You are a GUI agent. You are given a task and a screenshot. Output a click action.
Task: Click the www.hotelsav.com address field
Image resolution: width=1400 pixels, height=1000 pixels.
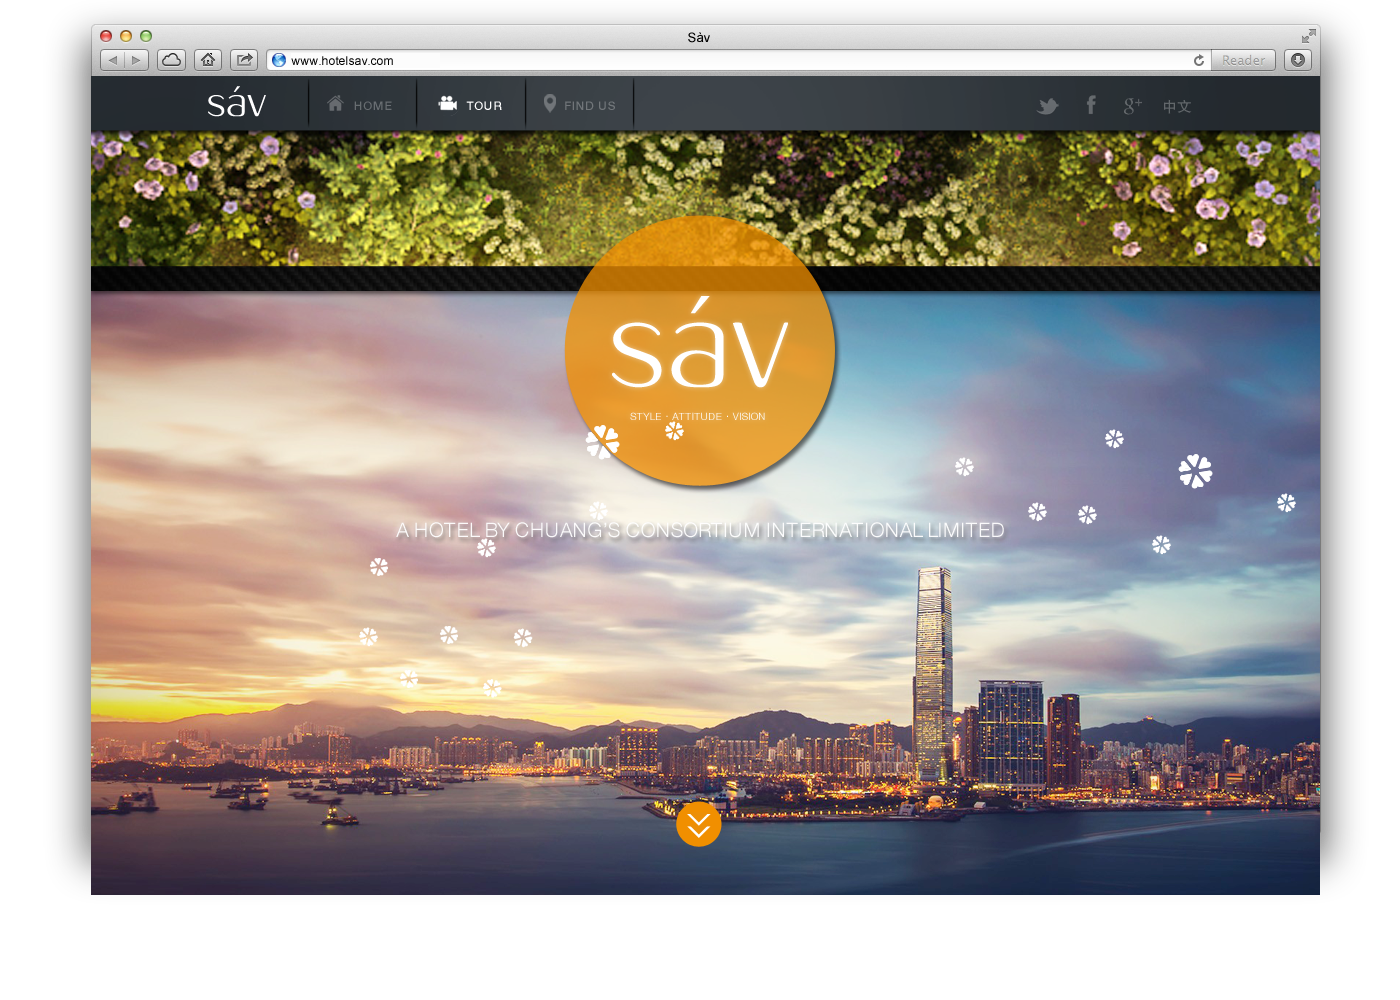click(740, 60)
